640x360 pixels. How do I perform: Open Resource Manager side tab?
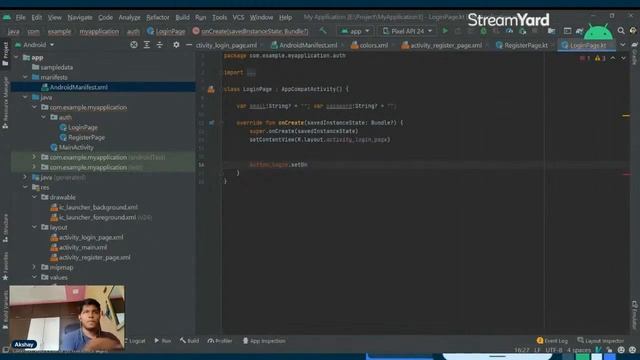click(5, 103)
